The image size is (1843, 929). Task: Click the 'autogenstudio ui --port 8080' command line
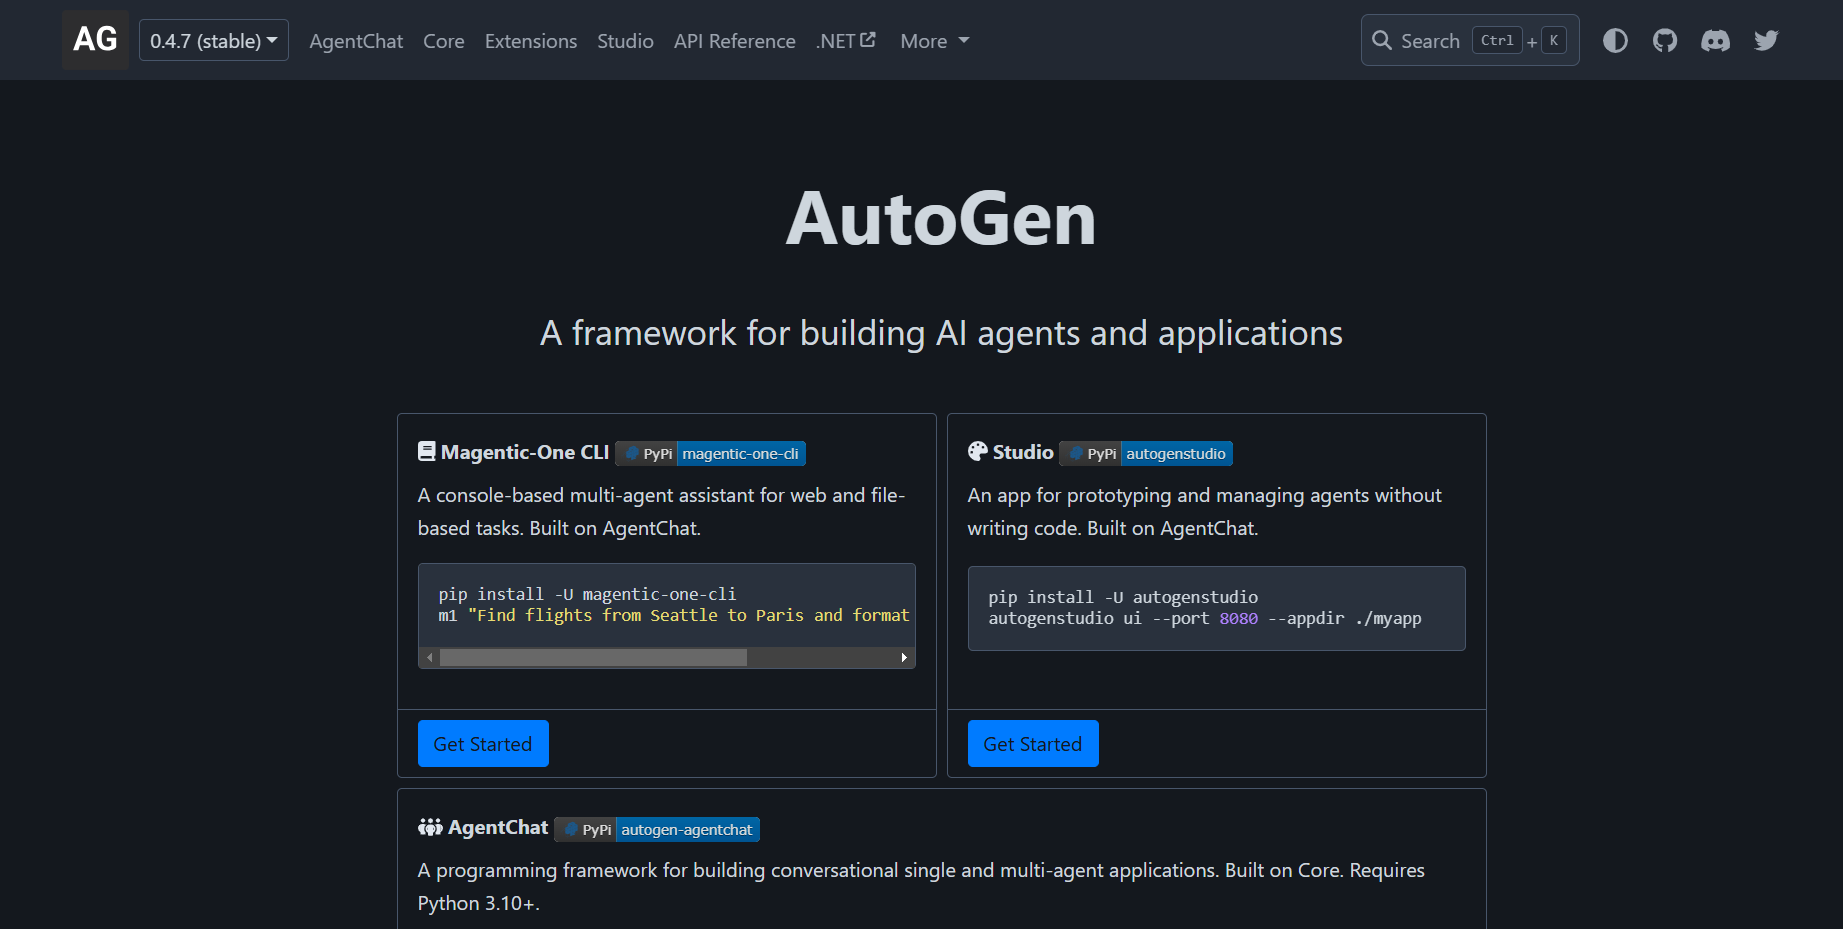pyautogui.click(x=1205, y=618)
